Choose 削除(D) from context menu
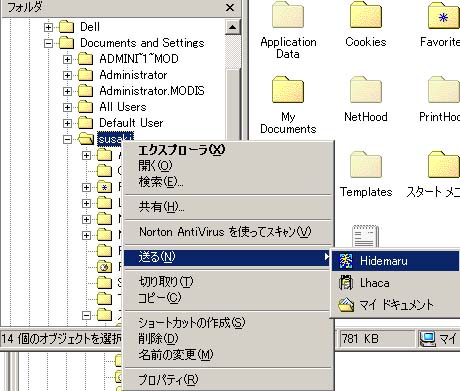 coord(228,339)
